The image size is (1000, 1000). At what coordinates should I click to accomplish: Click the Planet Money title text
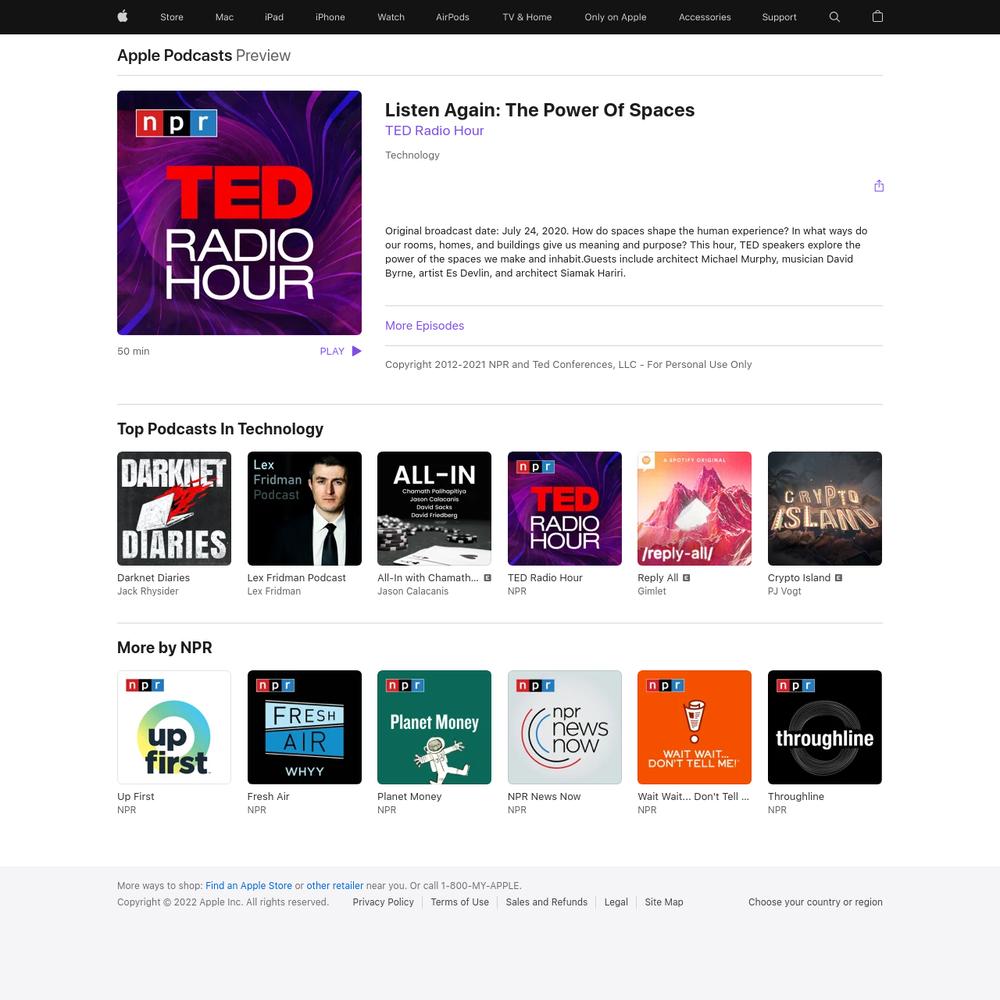tap(409, 797)
